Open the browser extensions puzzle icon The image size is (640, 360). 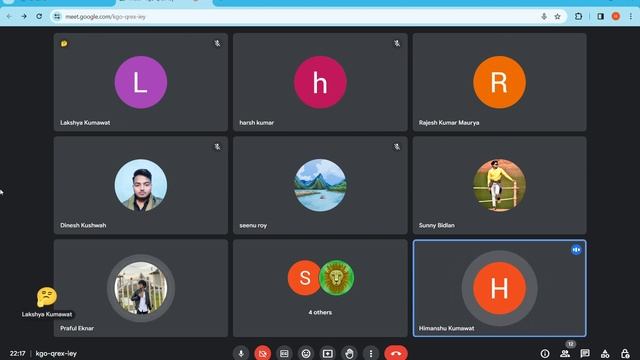578,16
